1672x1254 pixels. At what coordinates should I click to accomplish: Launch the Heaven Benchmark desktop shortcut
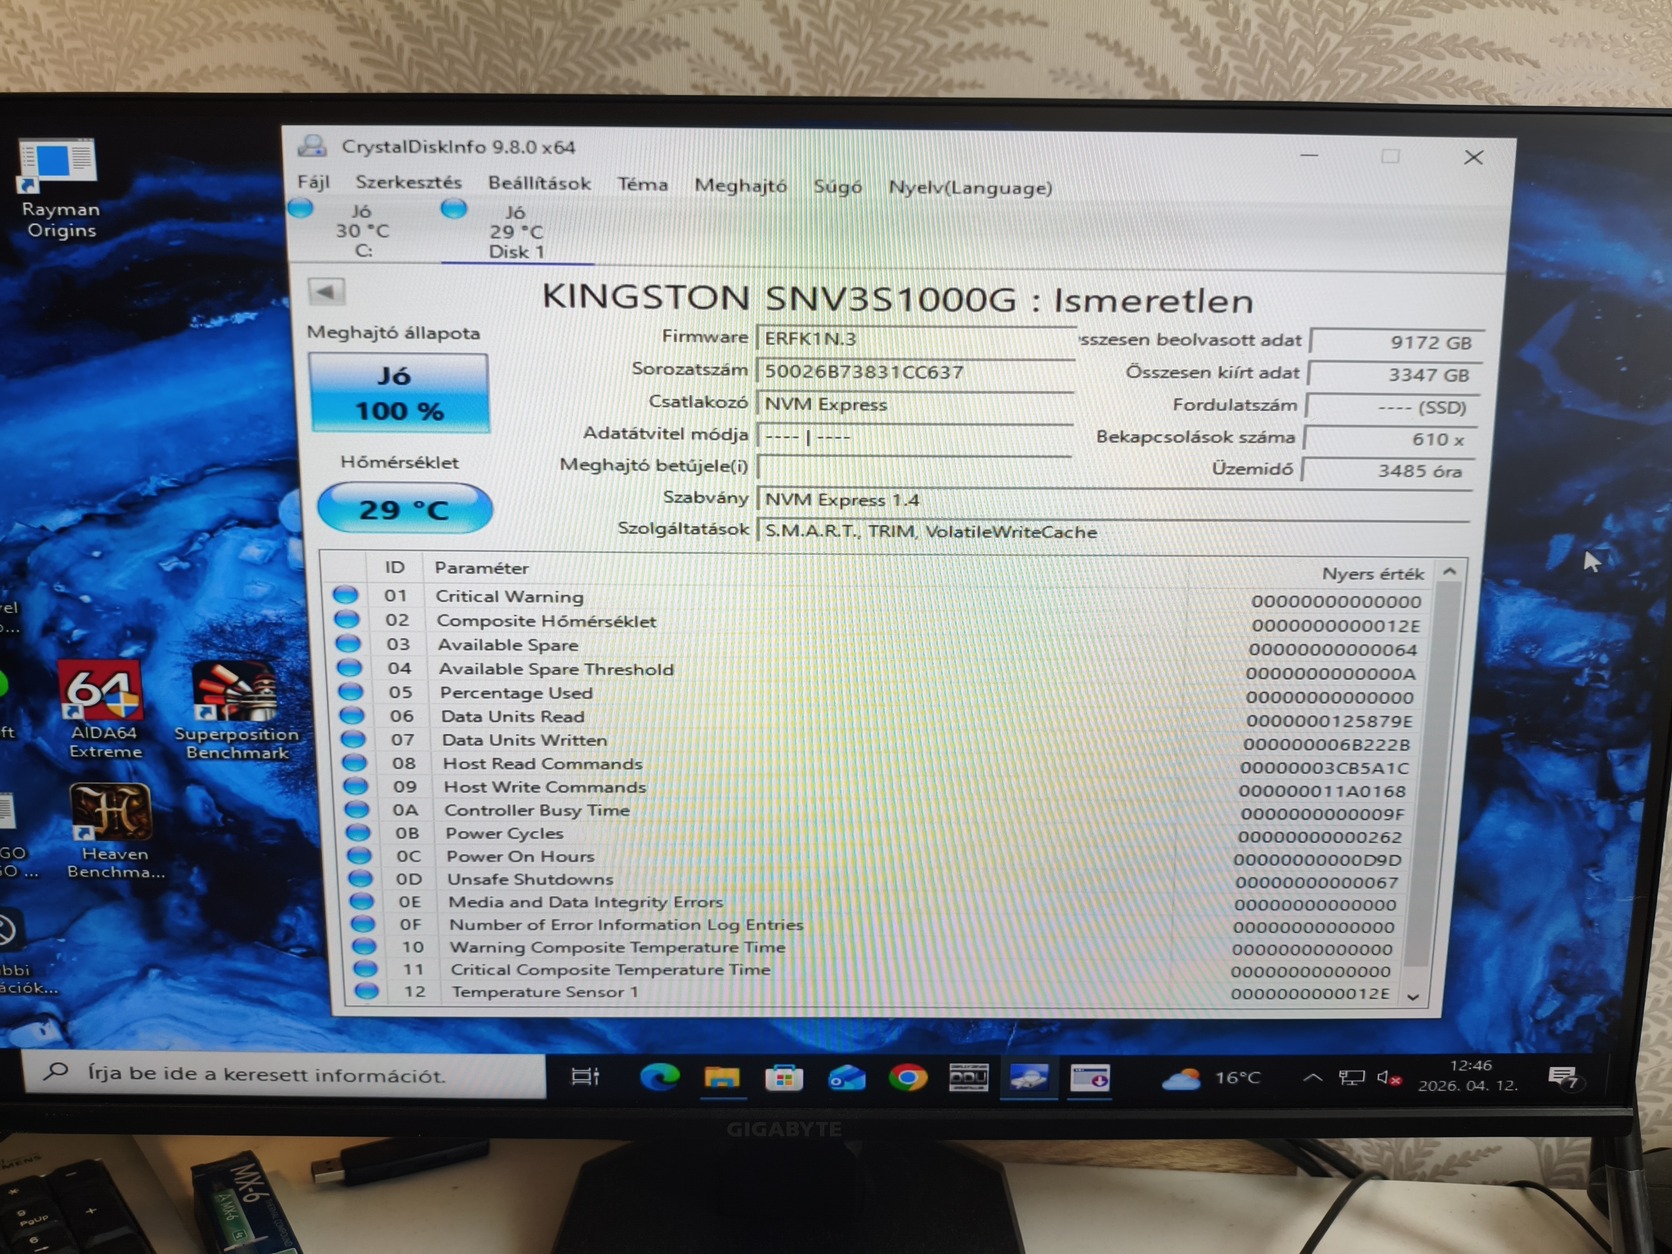[x=114, y=832]
